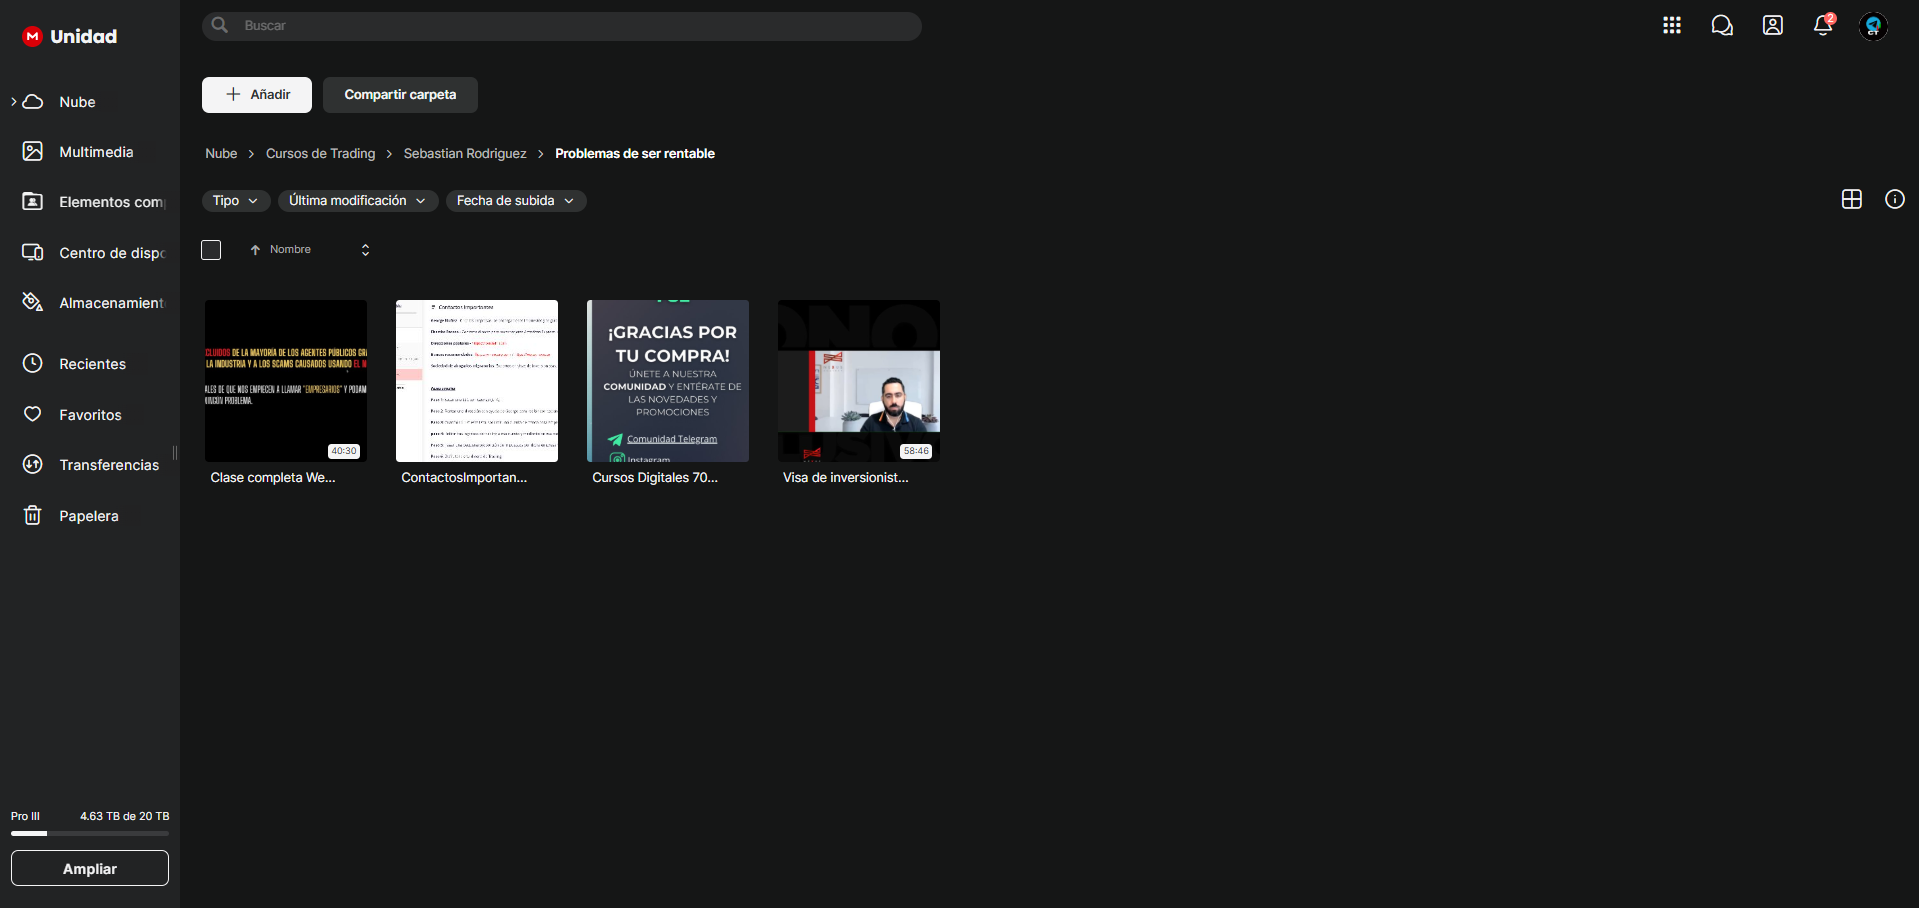Screen dimensions: 1919x908
Task: Click the user avatar icon
Action: point(1872,26)
